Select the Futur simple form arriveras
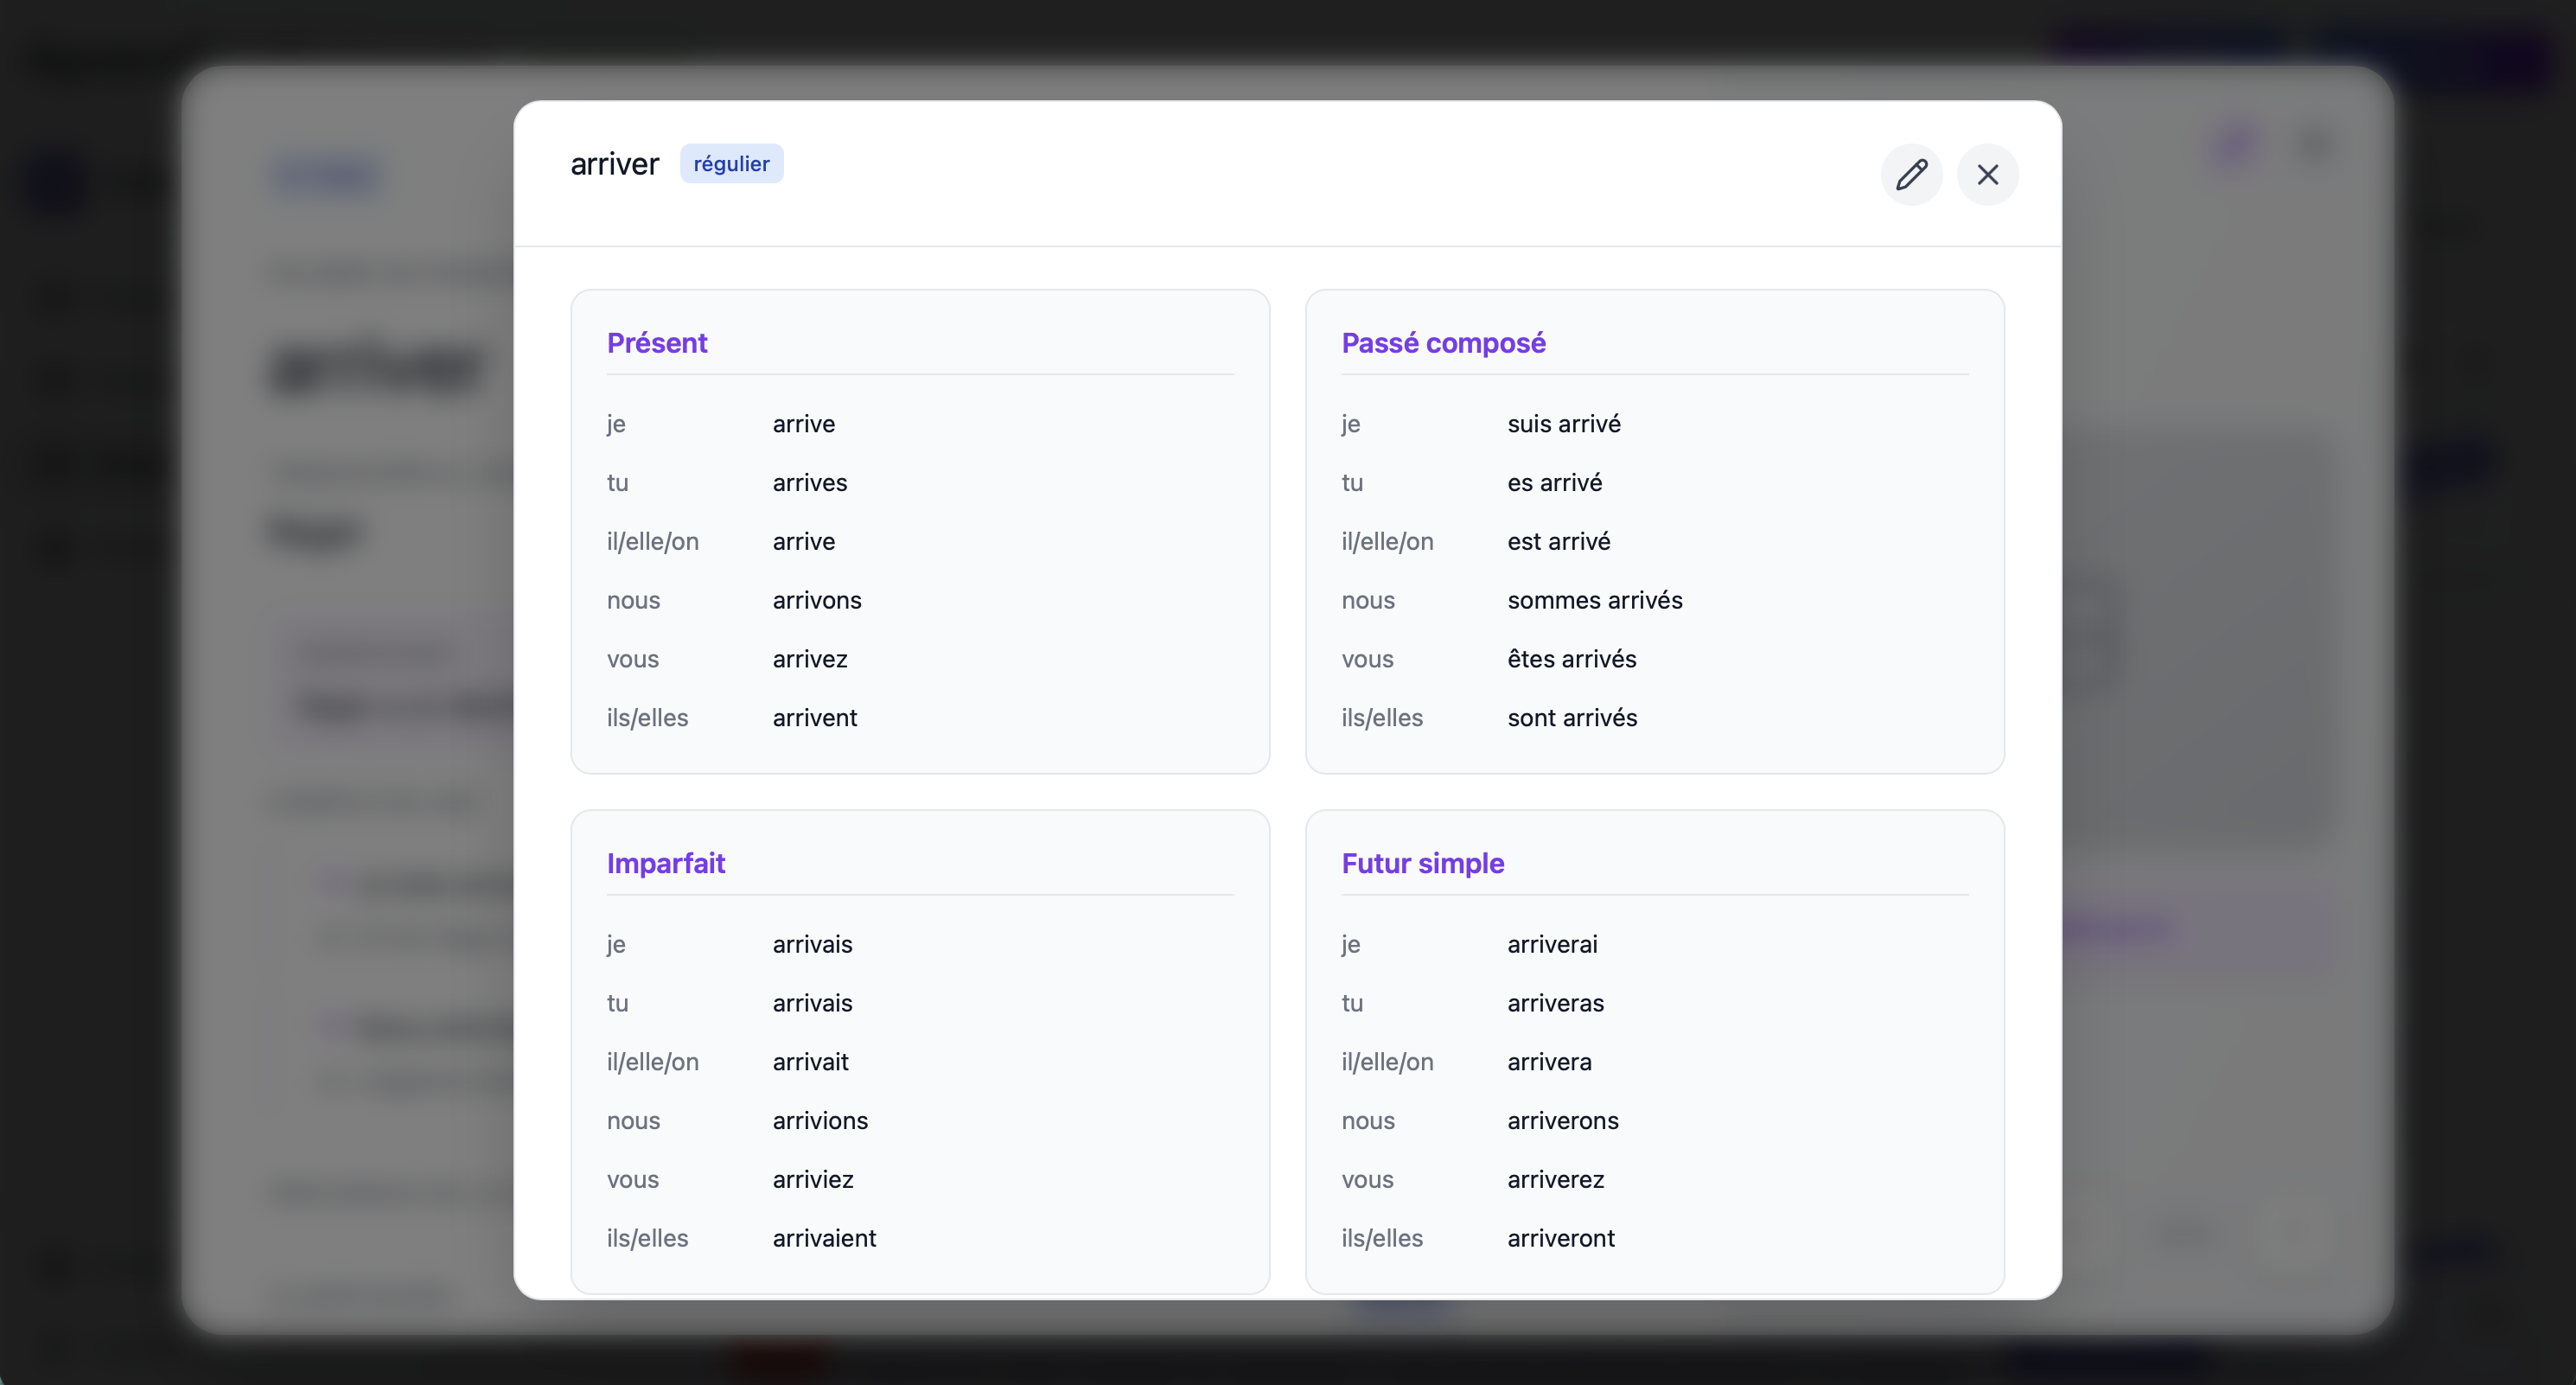The height and width of the screenshot is (1385, 2576). (1555, 1003)
